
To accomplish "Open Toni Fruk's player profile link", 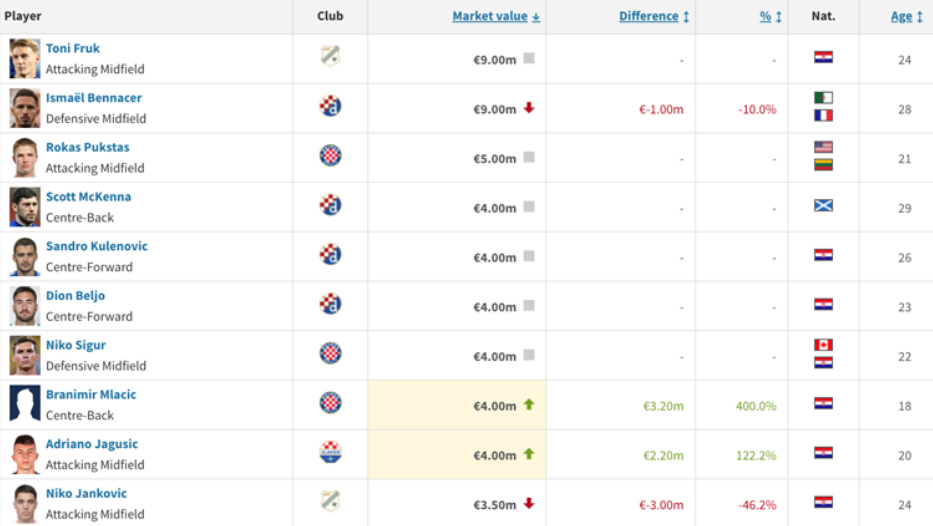I will coord(73,48).
